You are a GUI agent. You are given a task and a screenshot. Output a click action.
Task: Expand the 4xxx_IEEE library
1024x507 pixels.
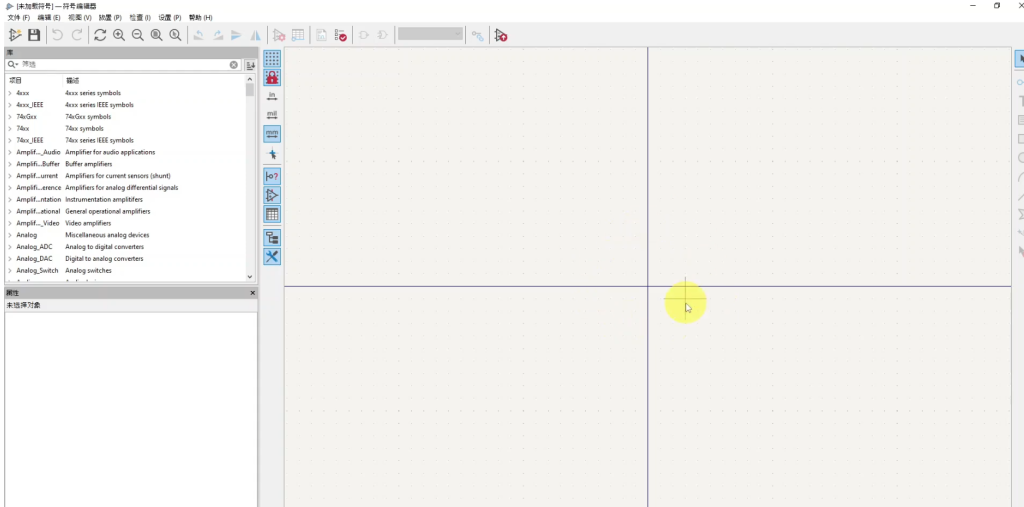tap(10, 105)
